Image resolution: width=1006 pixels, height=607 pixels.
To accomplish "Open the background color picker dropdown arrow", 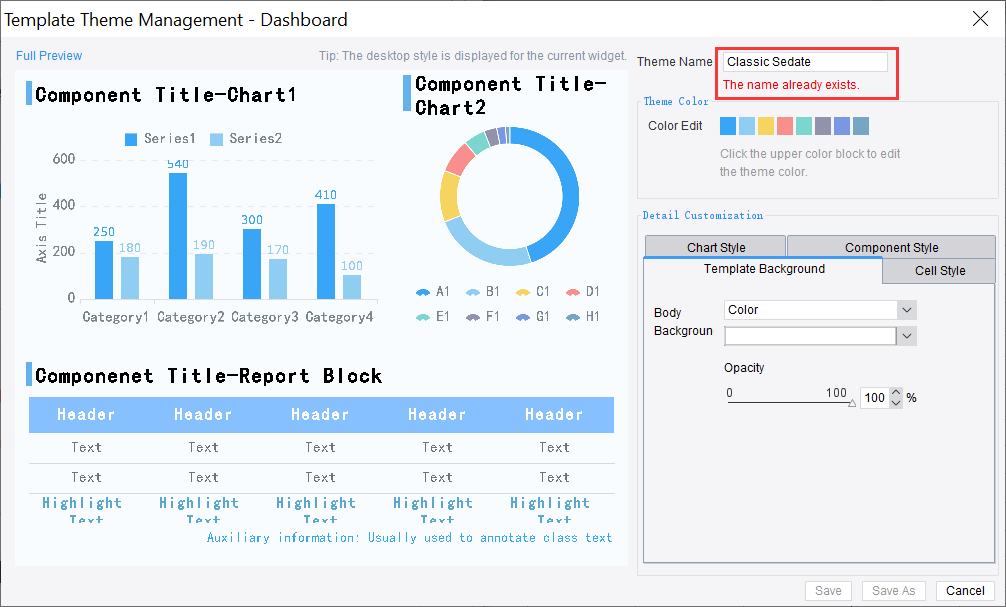I will (x=907, y=336).
